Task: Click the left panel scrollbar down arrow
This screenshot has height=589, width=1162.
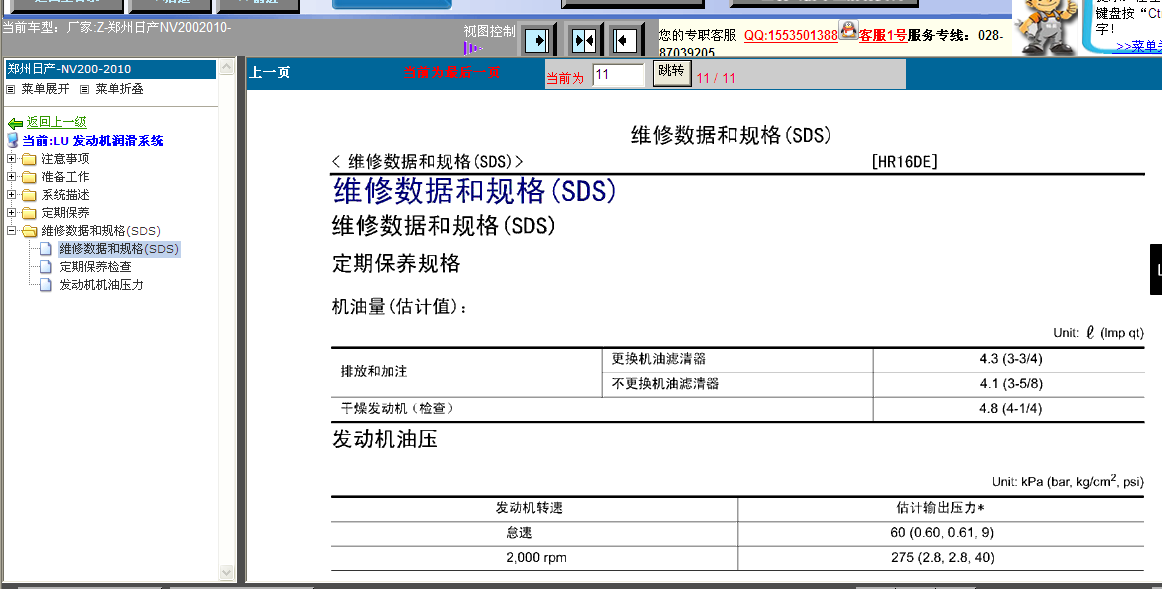Action: [x=227, y=573]
